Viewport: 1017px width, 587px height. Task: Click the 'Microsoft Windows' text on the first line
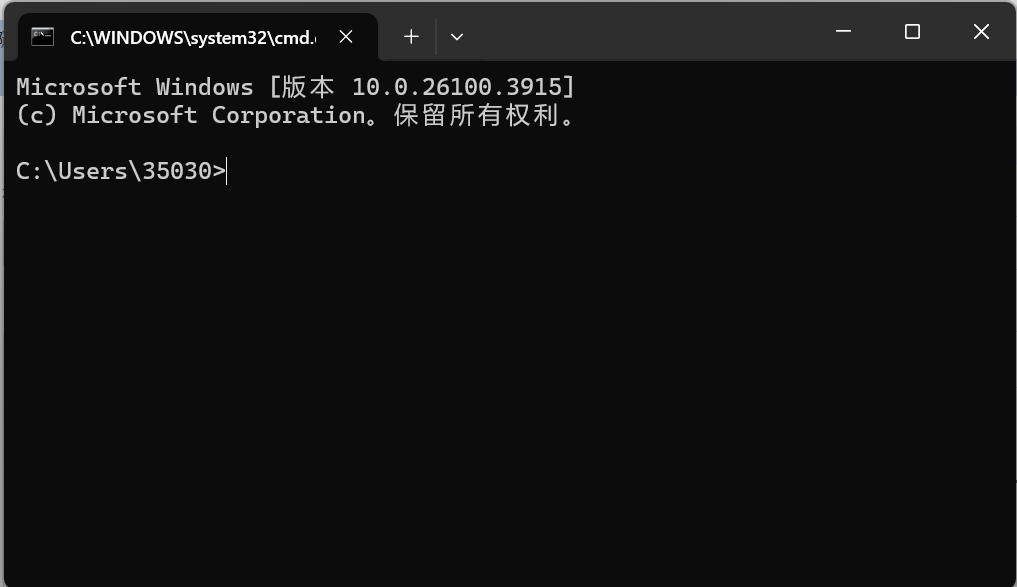[x=134, y=87]
